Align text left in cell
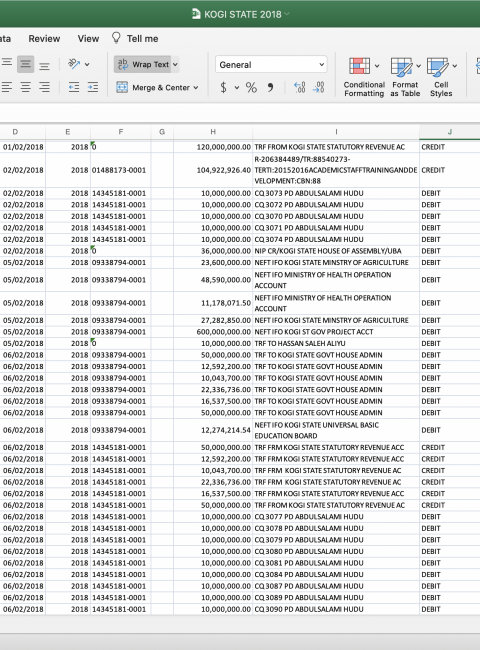480x650 pixels. [7, 87]
